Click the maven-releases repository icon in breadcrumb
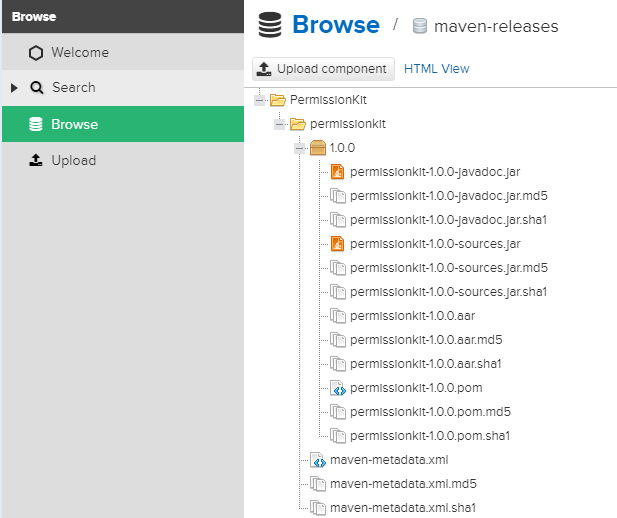 click(x=420, y=27)
